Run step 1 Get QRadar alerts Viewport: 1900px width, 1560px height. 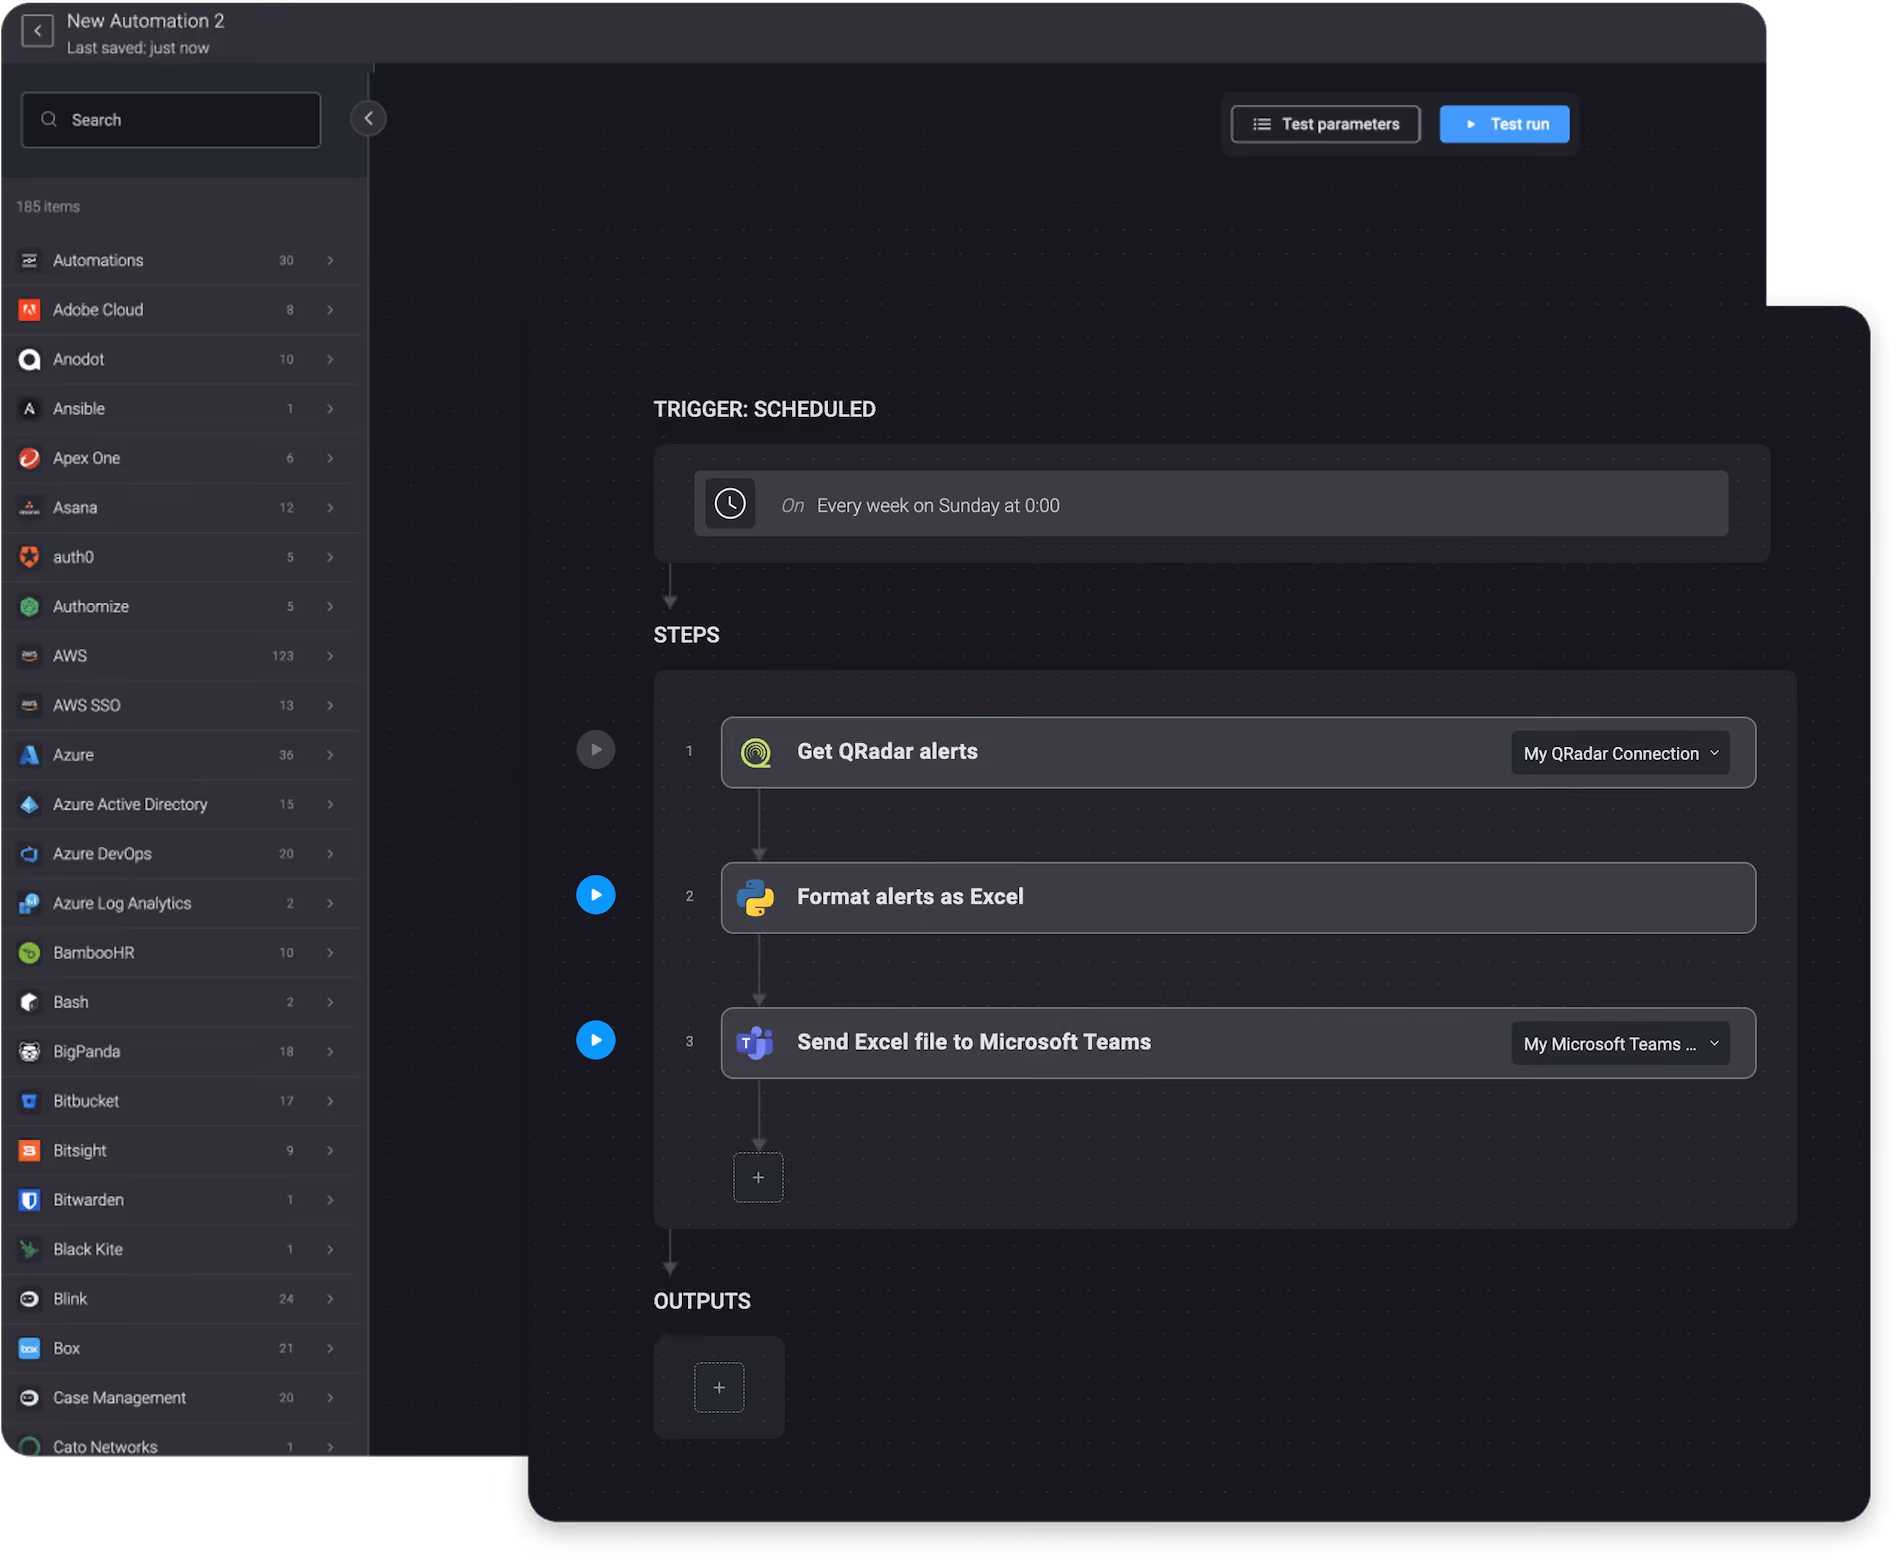click(596, 750)
